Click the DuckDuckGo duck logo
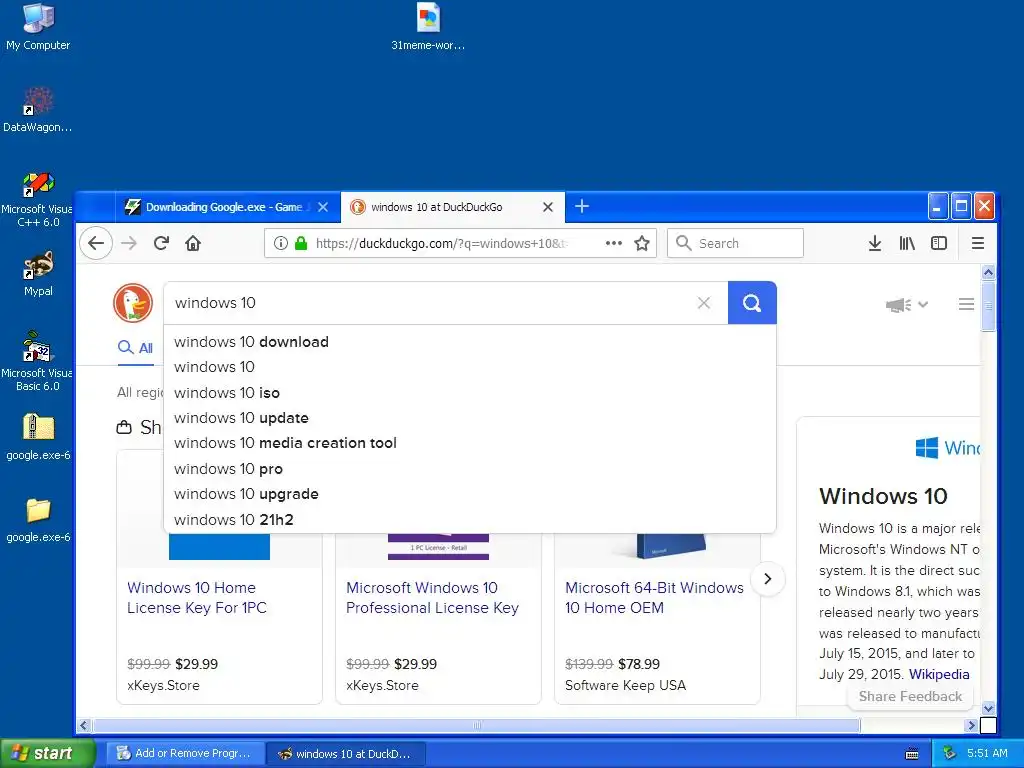Viewport: 1024px width, 768px height. point(133,303)
